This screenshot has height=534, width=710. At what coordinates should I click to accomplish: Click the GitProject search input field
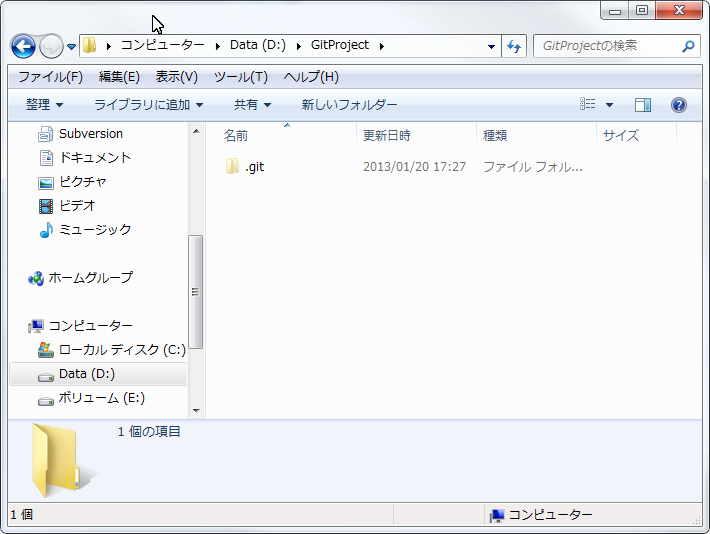coord(607,46)
